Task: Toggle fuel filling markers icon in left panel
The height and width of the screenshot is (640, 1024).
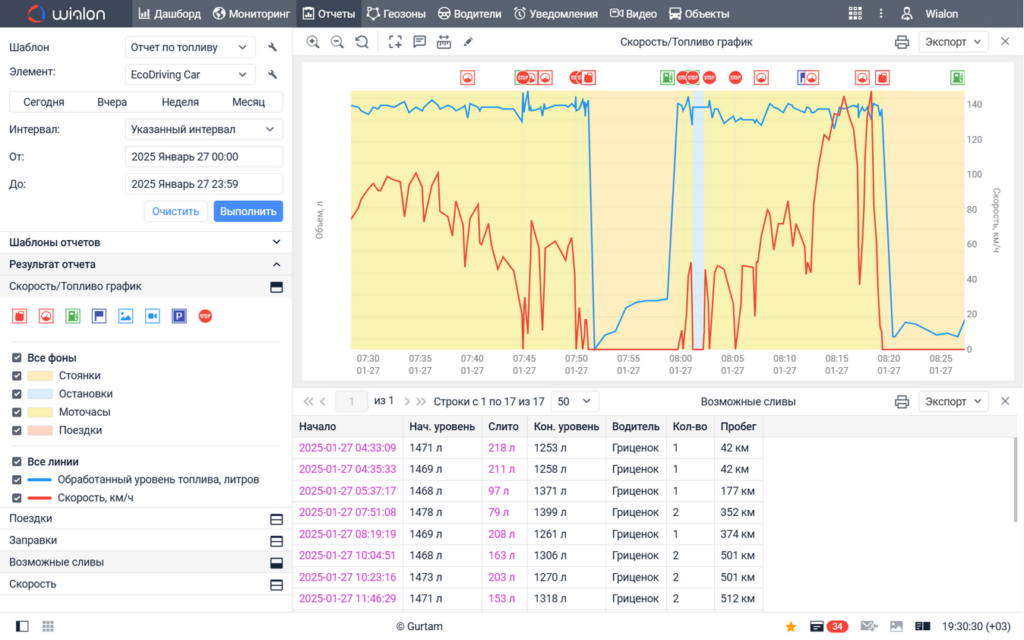Action: (73, 316)
